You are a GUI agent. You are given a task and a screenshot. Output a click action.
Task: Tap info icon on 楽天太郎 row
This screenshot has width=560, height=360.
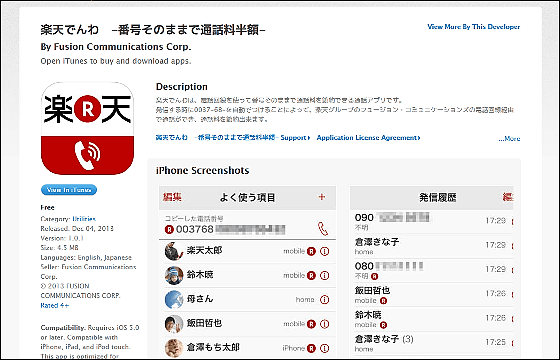coord(324,251)
